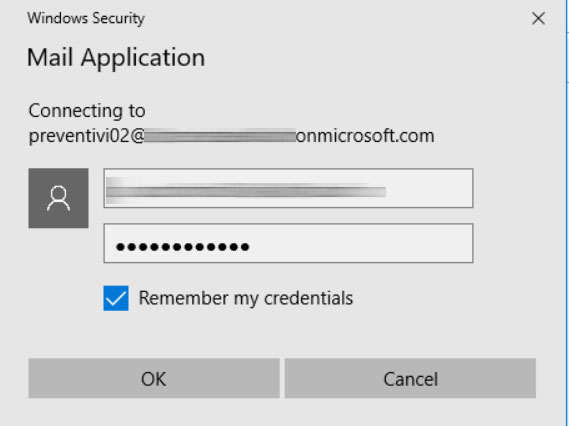Click the white checkmark in the blue box
The height and width of the screenshot is (426, 569).
pyautogui.click(x=116, y=299)
